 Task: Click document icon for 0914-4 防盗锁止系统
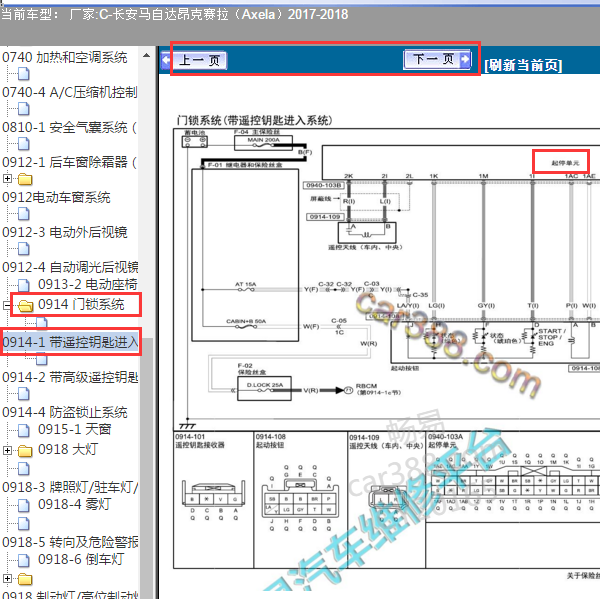click(x=24, y=394)
